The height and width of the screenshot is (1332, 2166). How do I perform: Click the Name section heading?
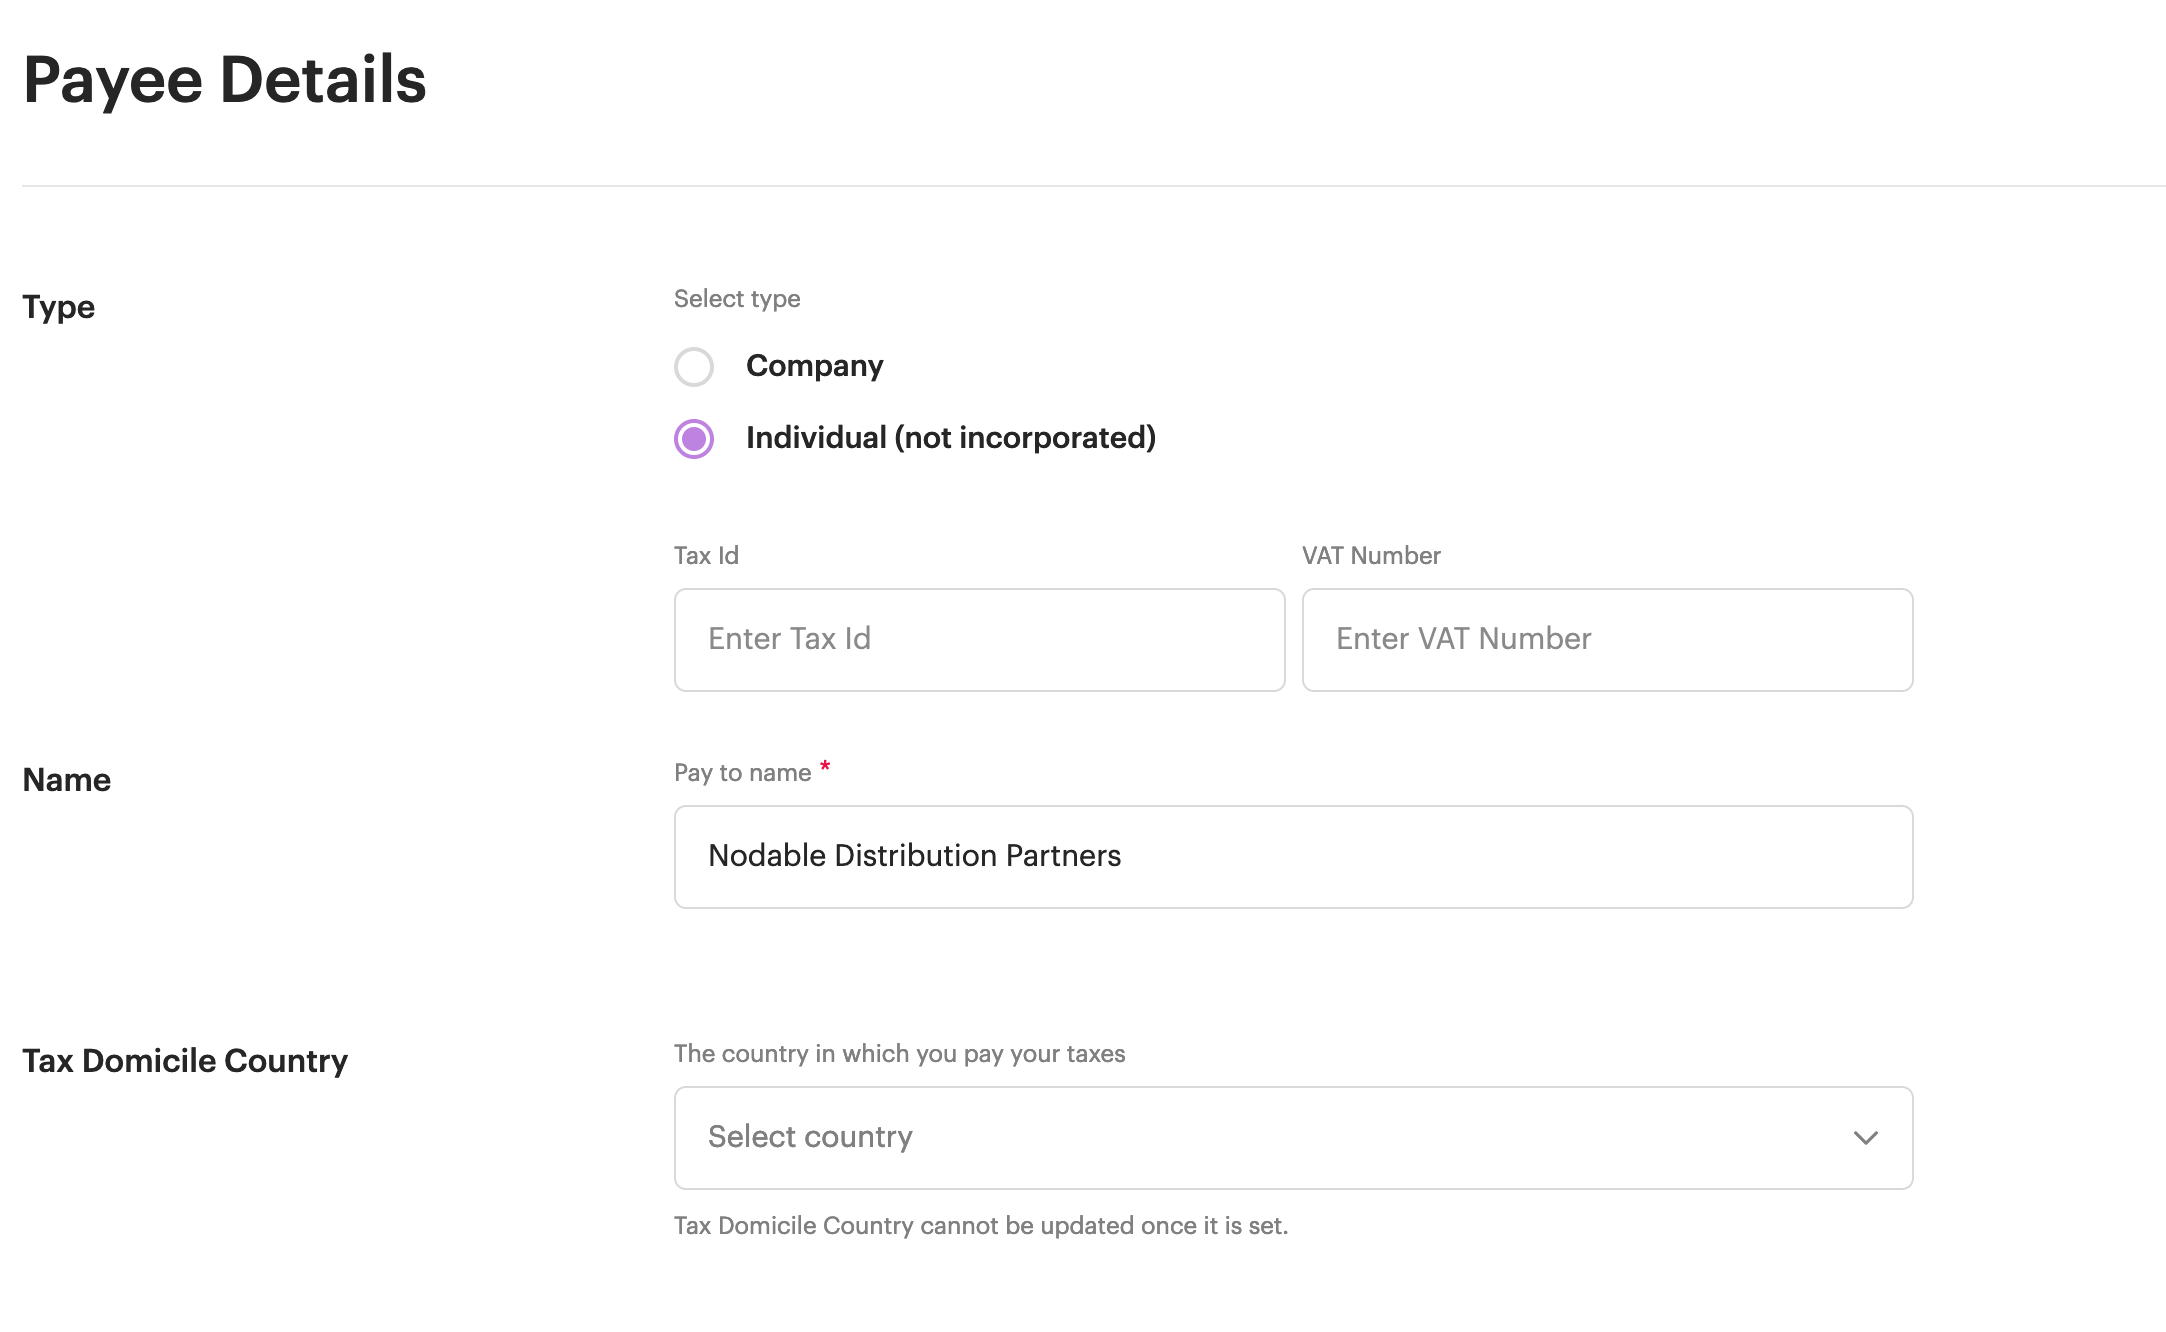[x=67, y=780]
